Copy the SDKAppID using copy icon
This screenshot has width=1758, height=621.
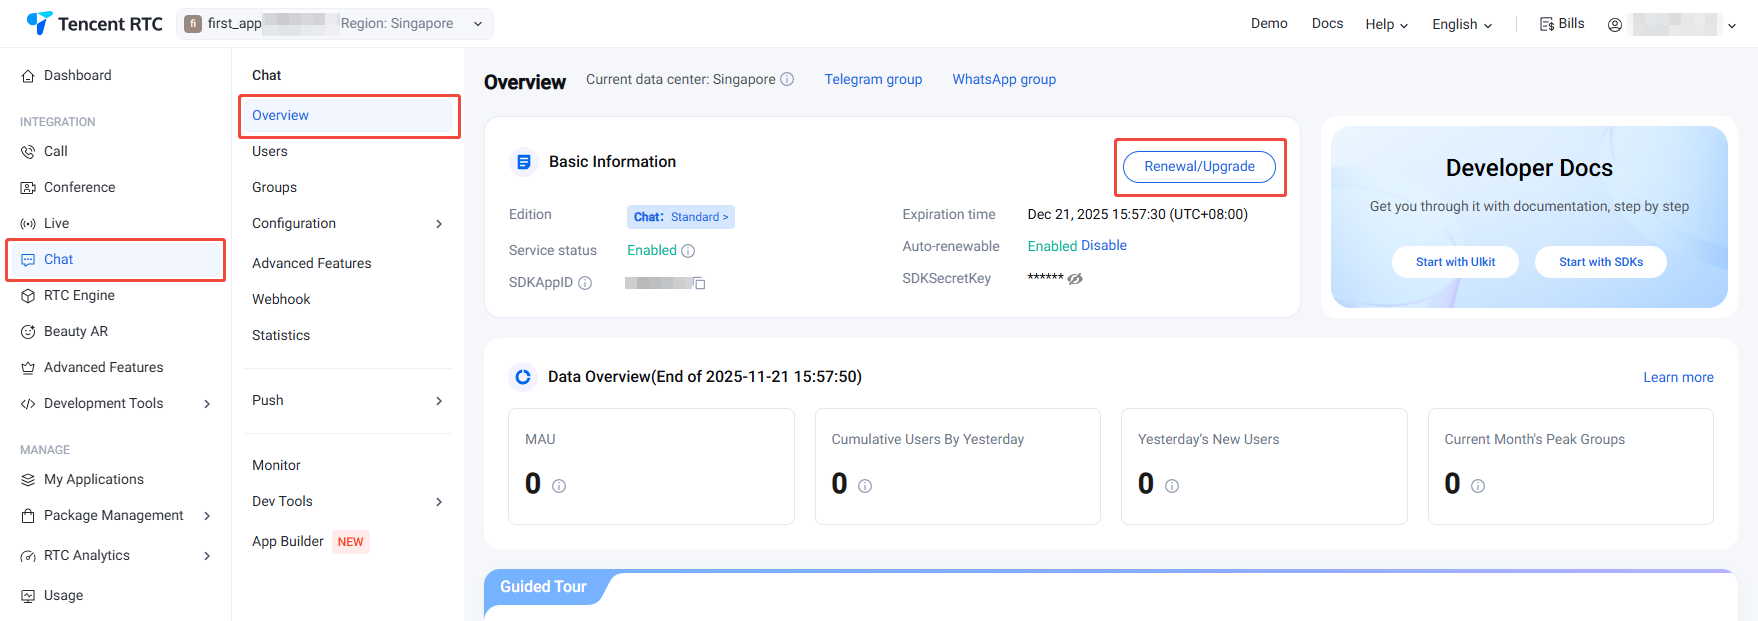700,284
